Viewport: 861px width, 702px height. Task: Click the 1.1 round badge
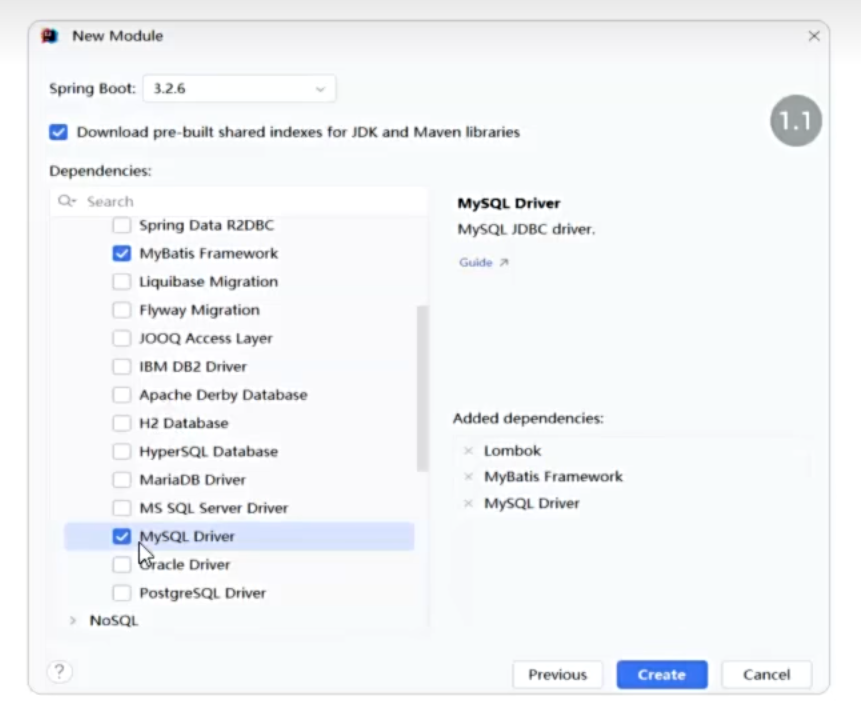click(x=795, y=122)
